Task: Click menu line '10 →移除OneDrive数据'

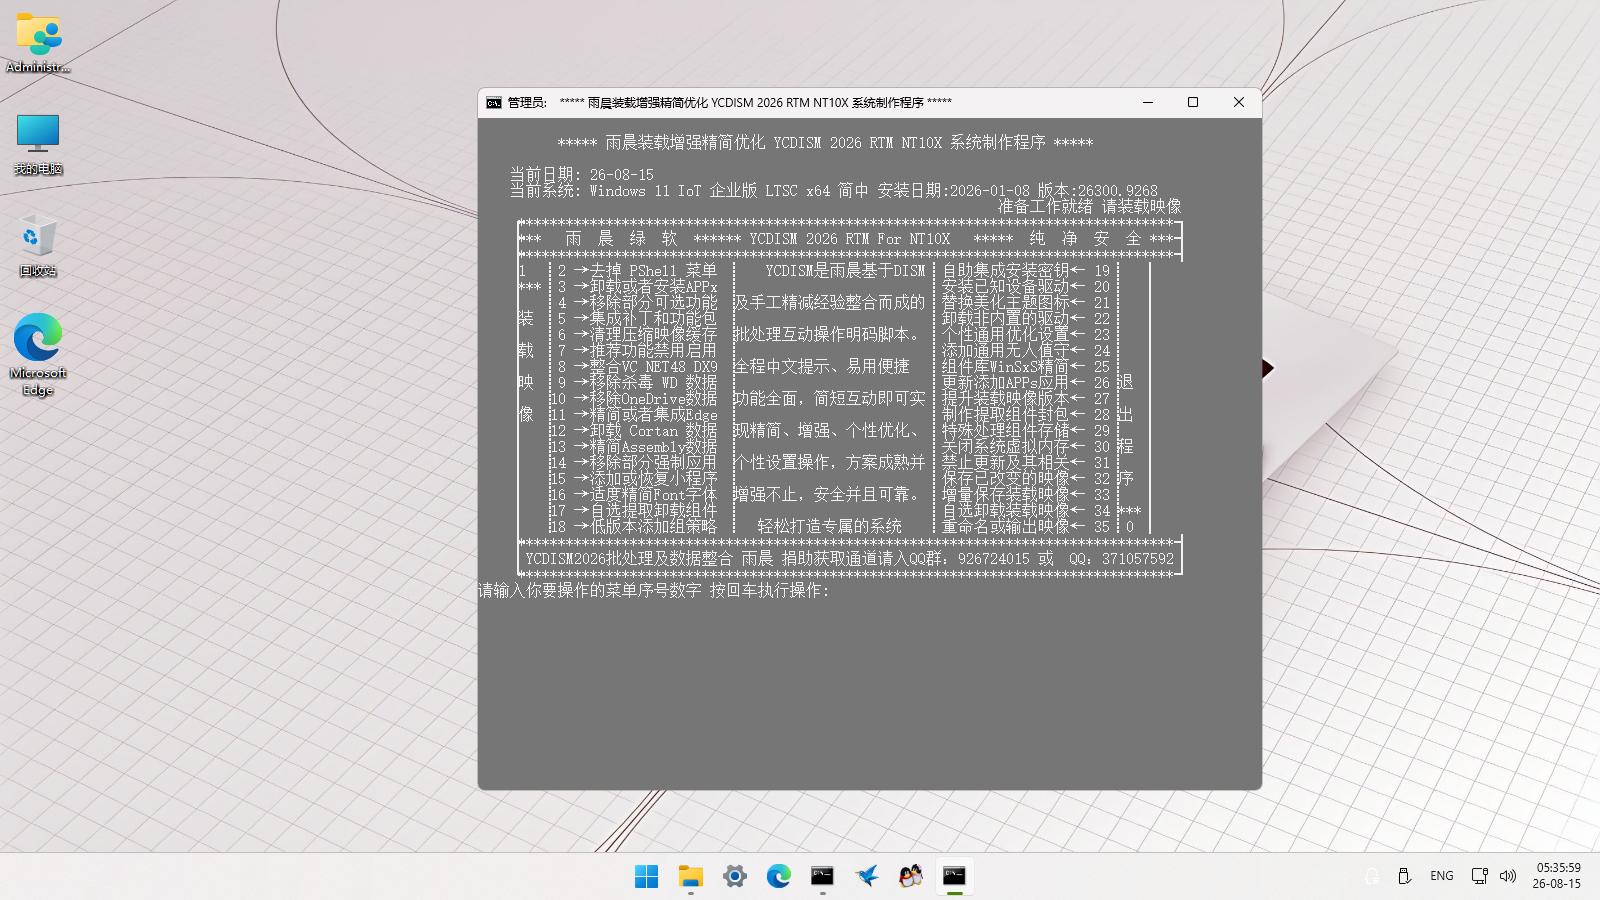Action: coord(634,399)
